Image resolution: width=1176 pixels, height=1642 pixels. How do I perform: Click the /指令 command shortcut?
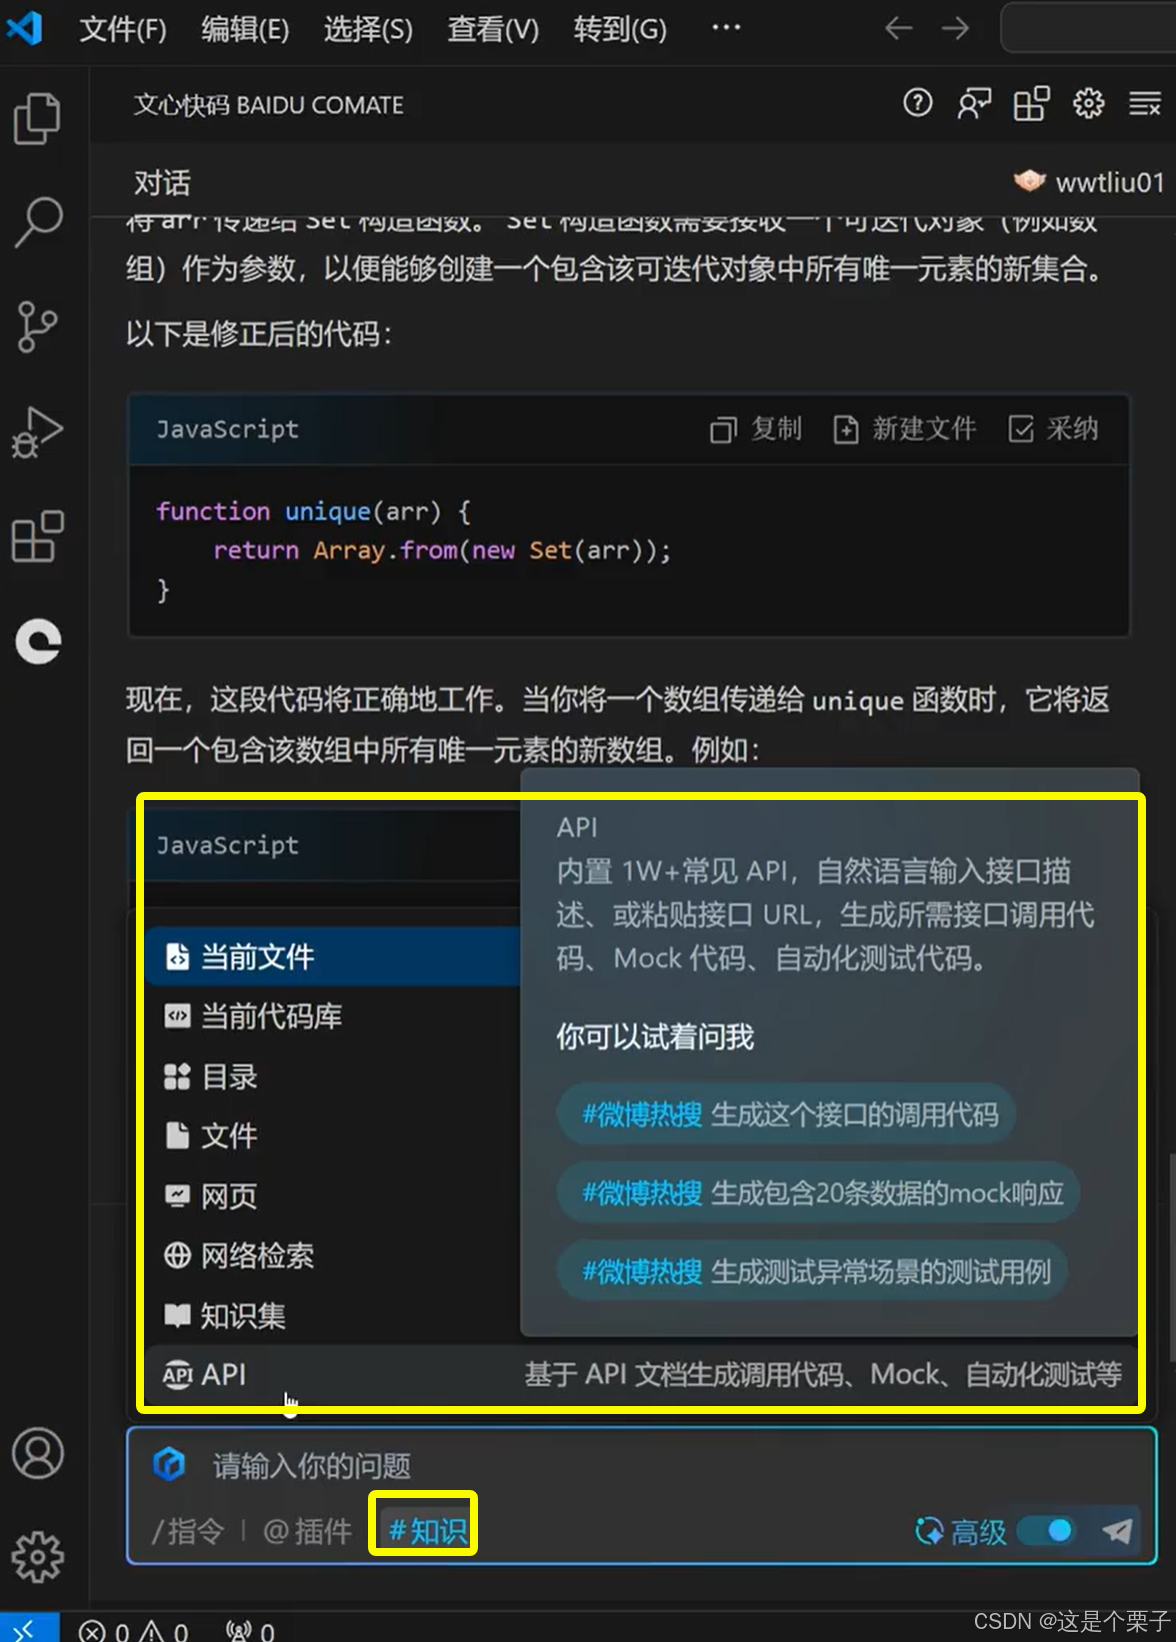pyautogui.click(x=188, y=1531)
